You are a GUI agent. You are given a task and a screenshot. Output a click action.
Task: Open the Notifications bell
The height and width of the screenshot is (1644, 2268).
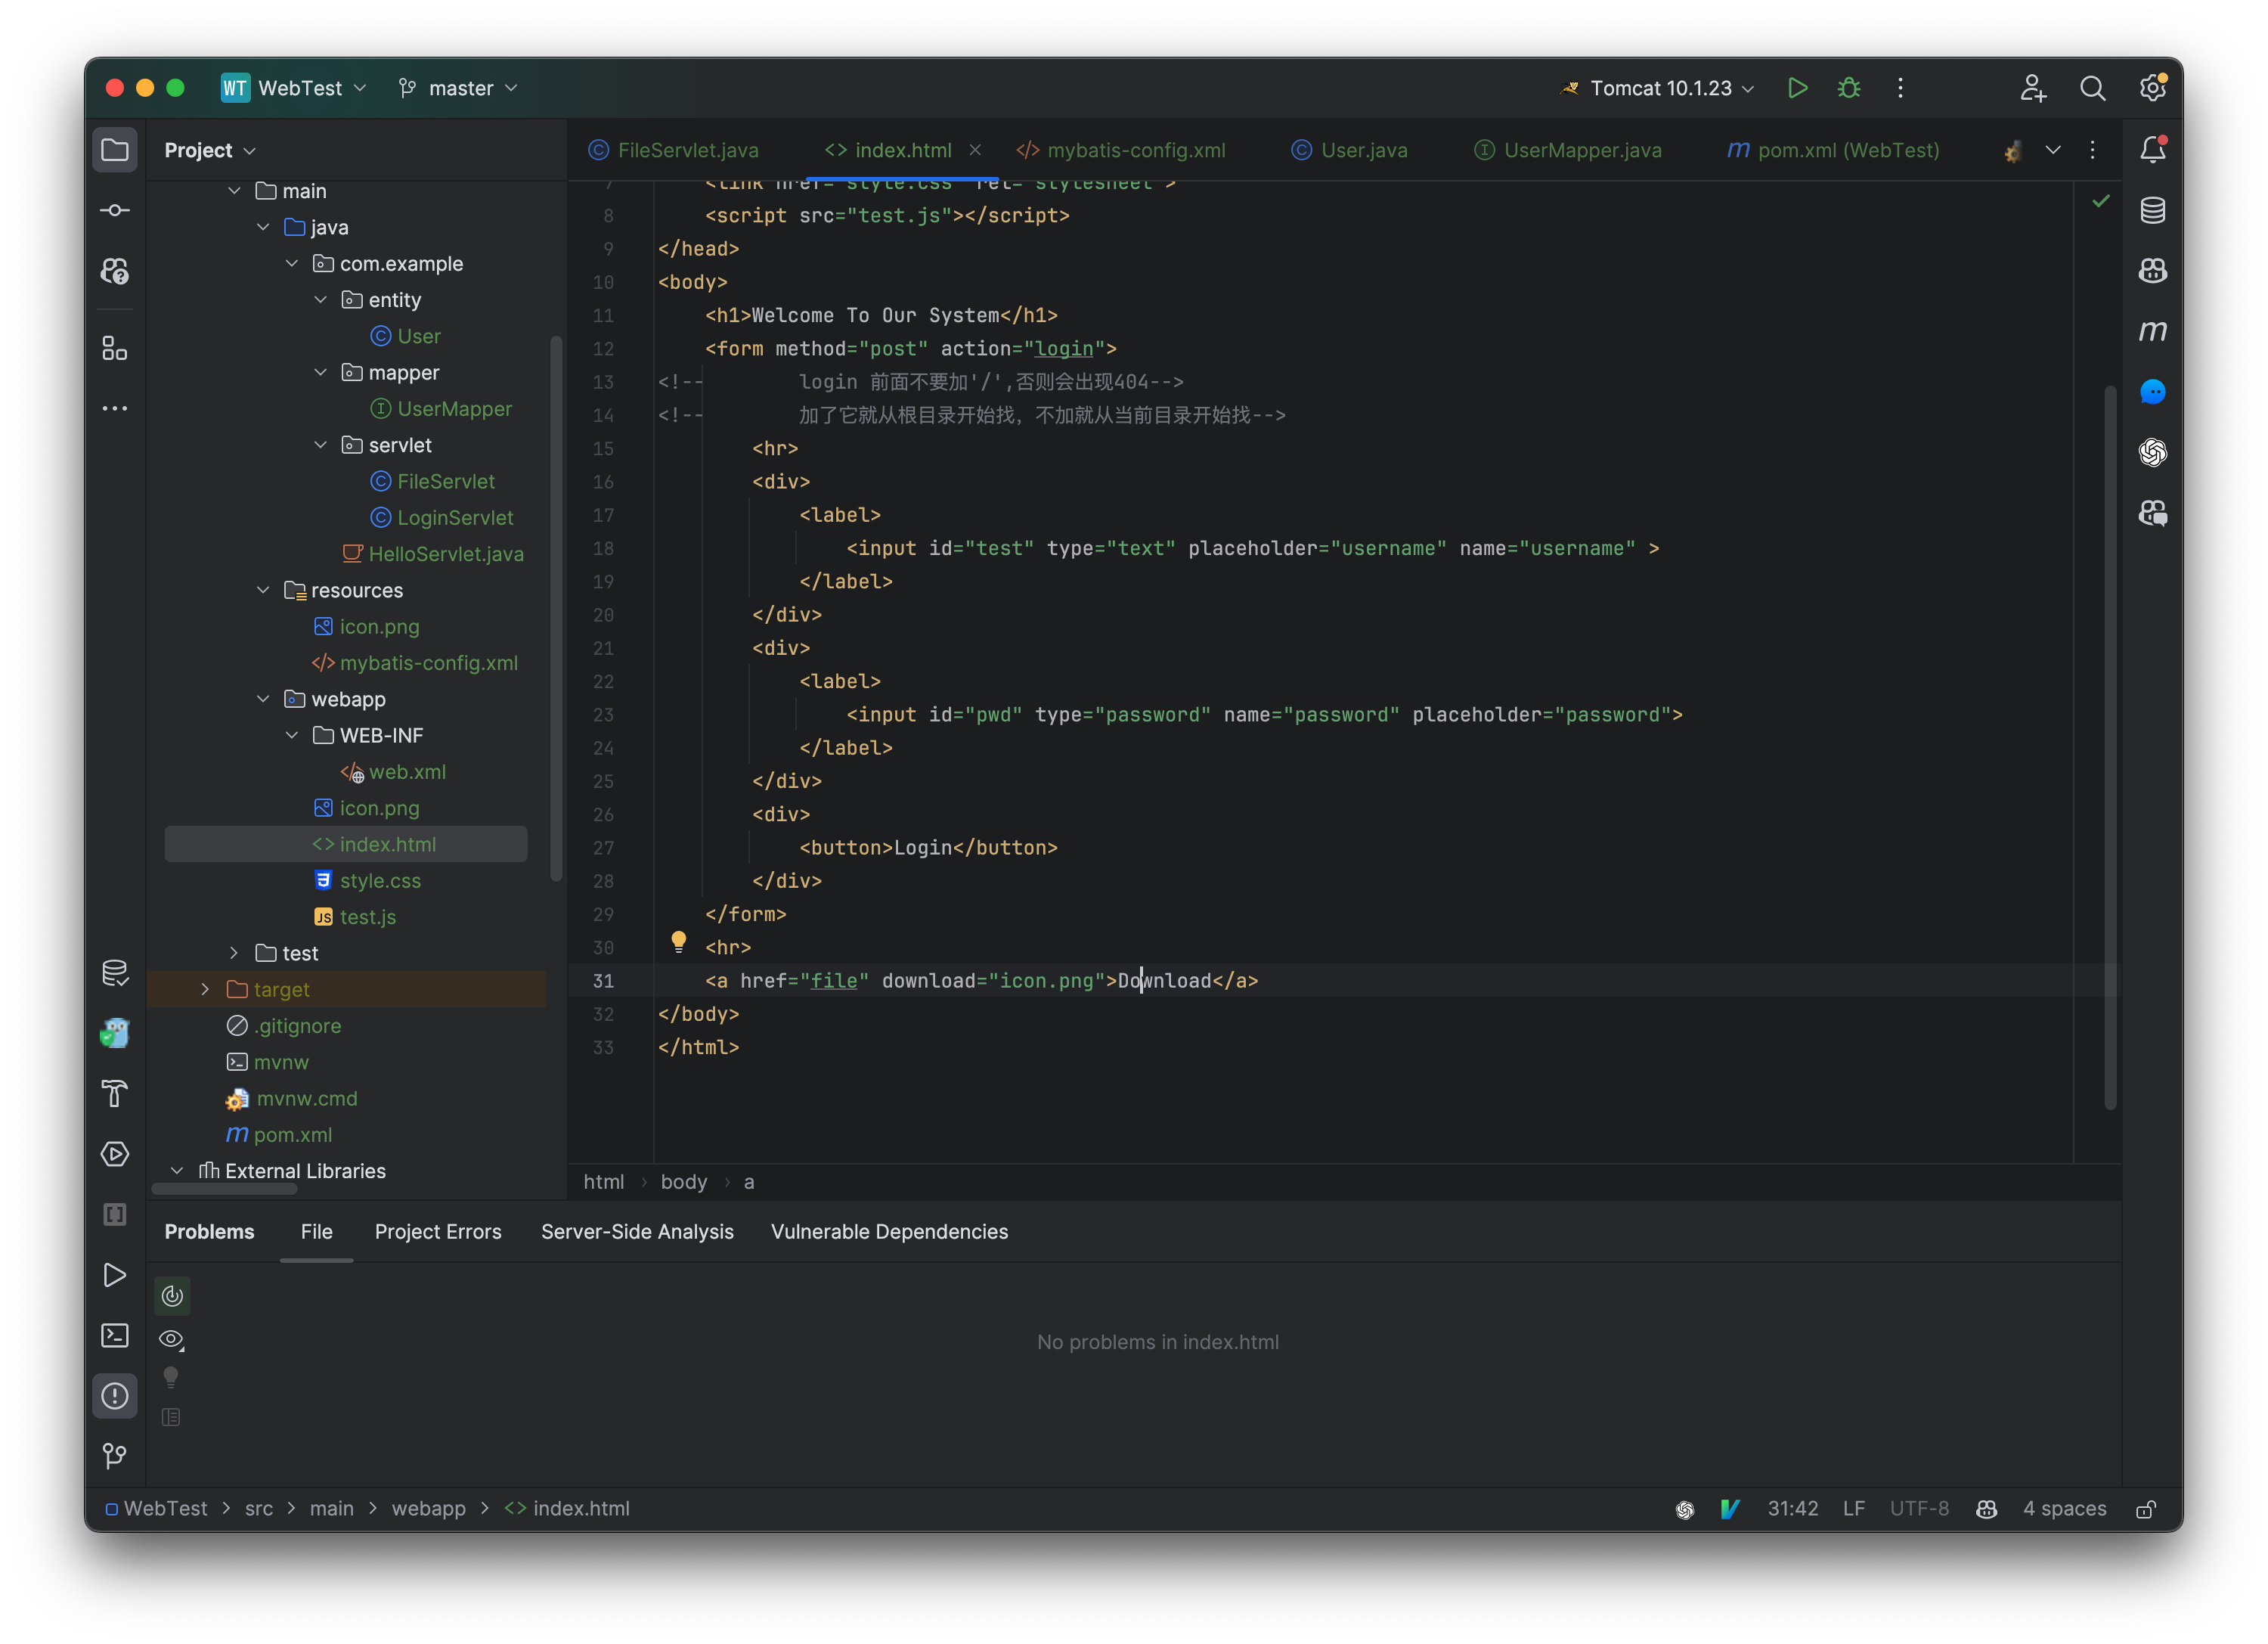coord(2152,150)
